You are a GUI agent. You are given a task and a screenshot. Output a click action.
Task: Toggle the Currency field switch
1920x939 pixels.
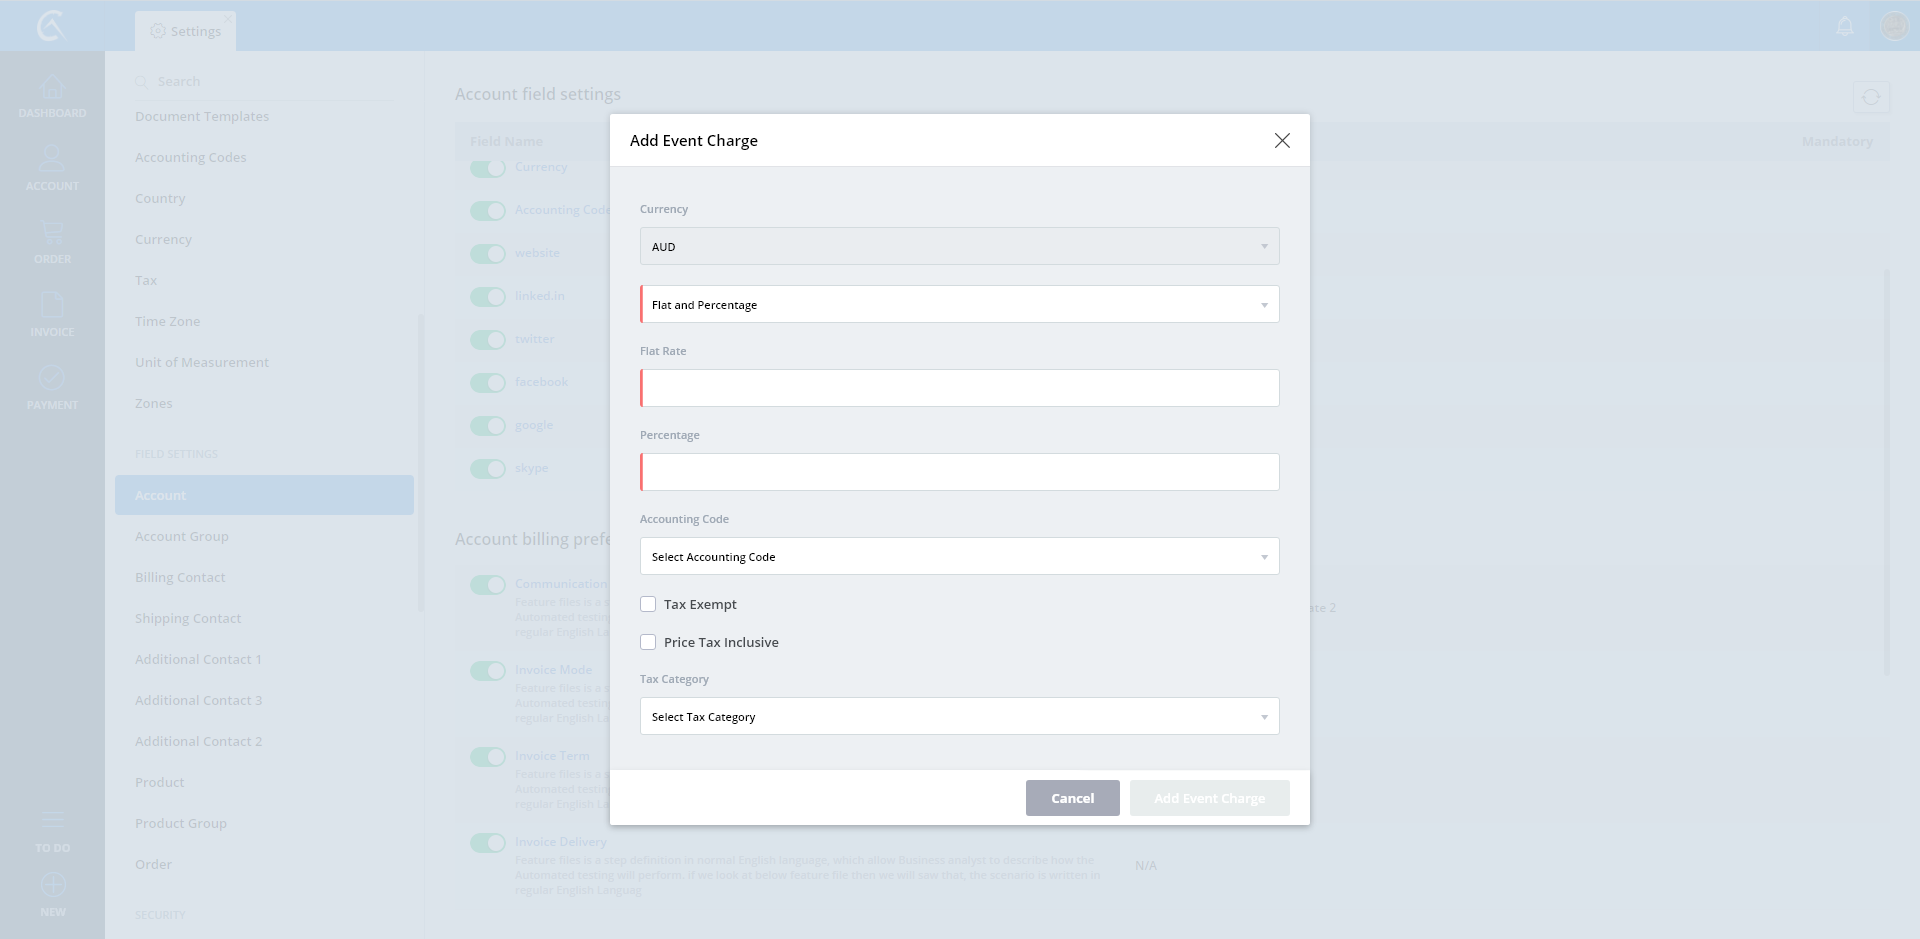click(488, 168)
